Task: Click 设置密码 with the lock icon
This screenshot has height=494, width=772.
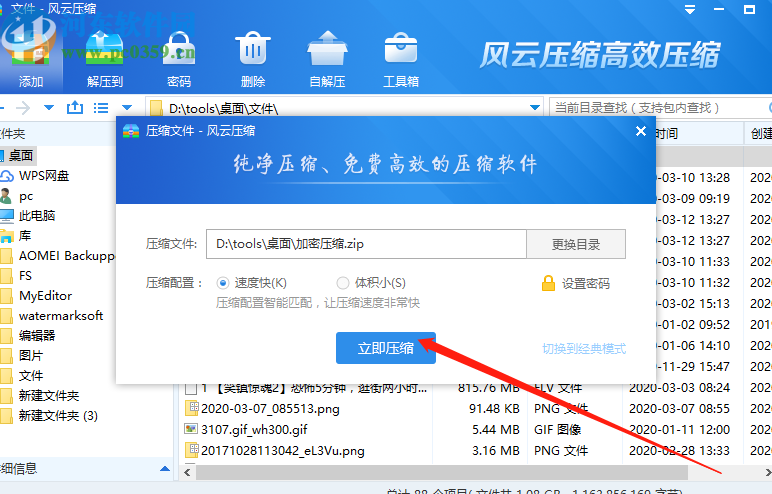Action: click(x=576, y=283)
